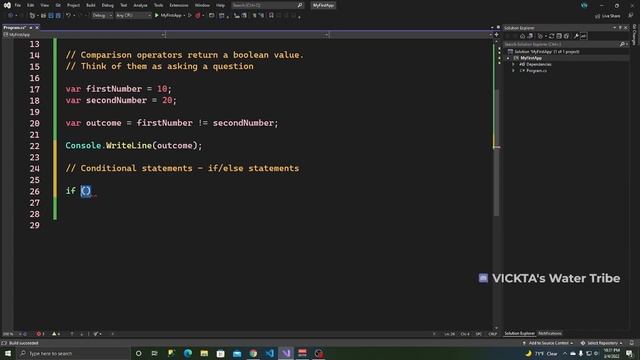
Task: Click split editor icon above scrollbar
Action: pyautogui.click(x=496, y=35)
